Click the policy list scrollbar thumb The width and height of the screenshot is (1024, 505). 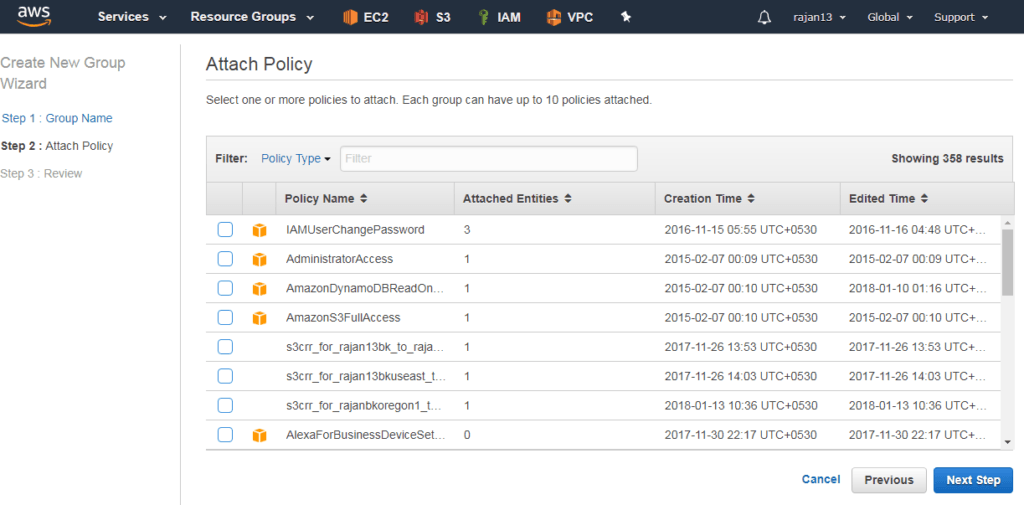click(x=1007, y=262)
